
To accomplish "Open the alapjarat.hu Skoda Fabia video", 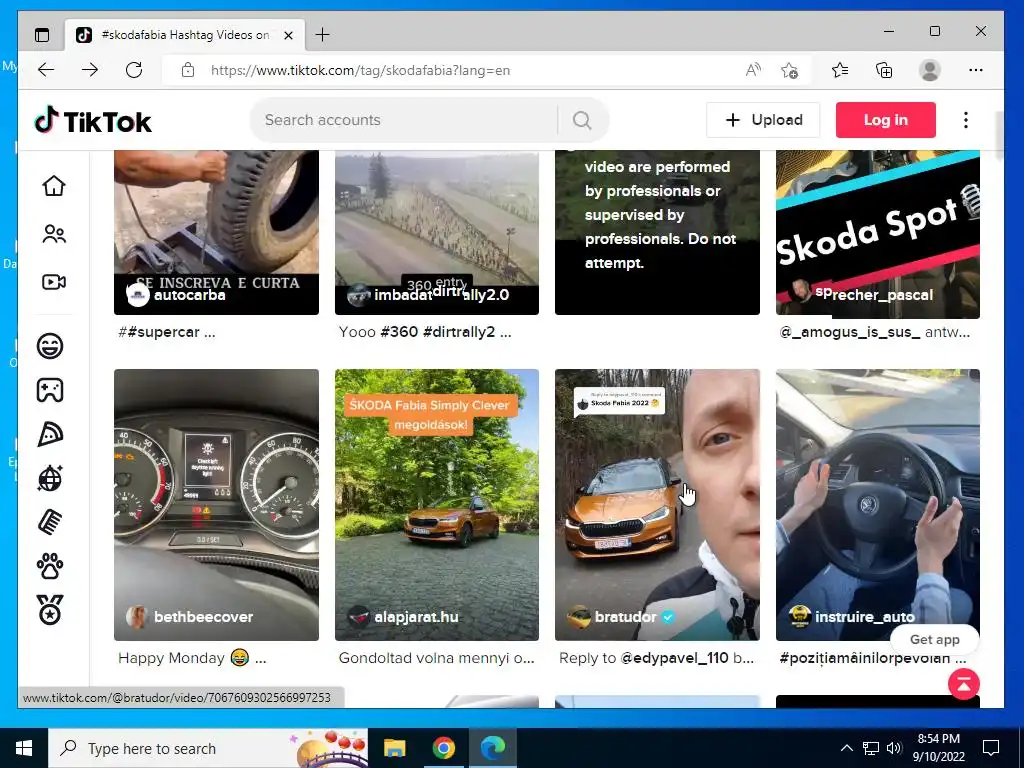I will click(437, 505).
